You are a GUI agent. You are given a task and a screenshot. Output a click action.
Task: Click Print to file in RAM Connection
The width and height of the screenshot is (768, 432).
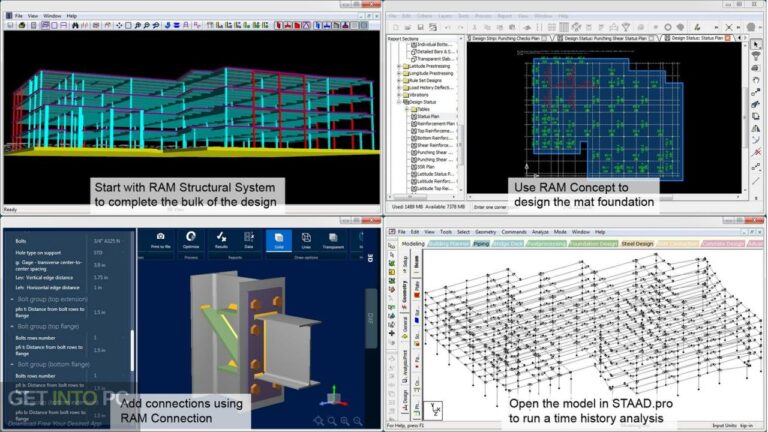[161, 240]
